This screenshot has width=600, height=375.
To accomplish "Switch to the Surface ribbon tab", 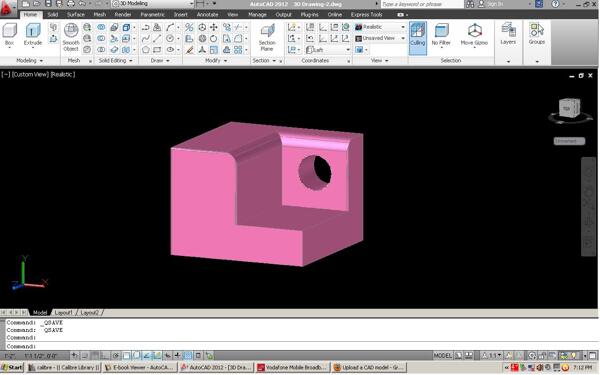I will (x=76, y=15).
